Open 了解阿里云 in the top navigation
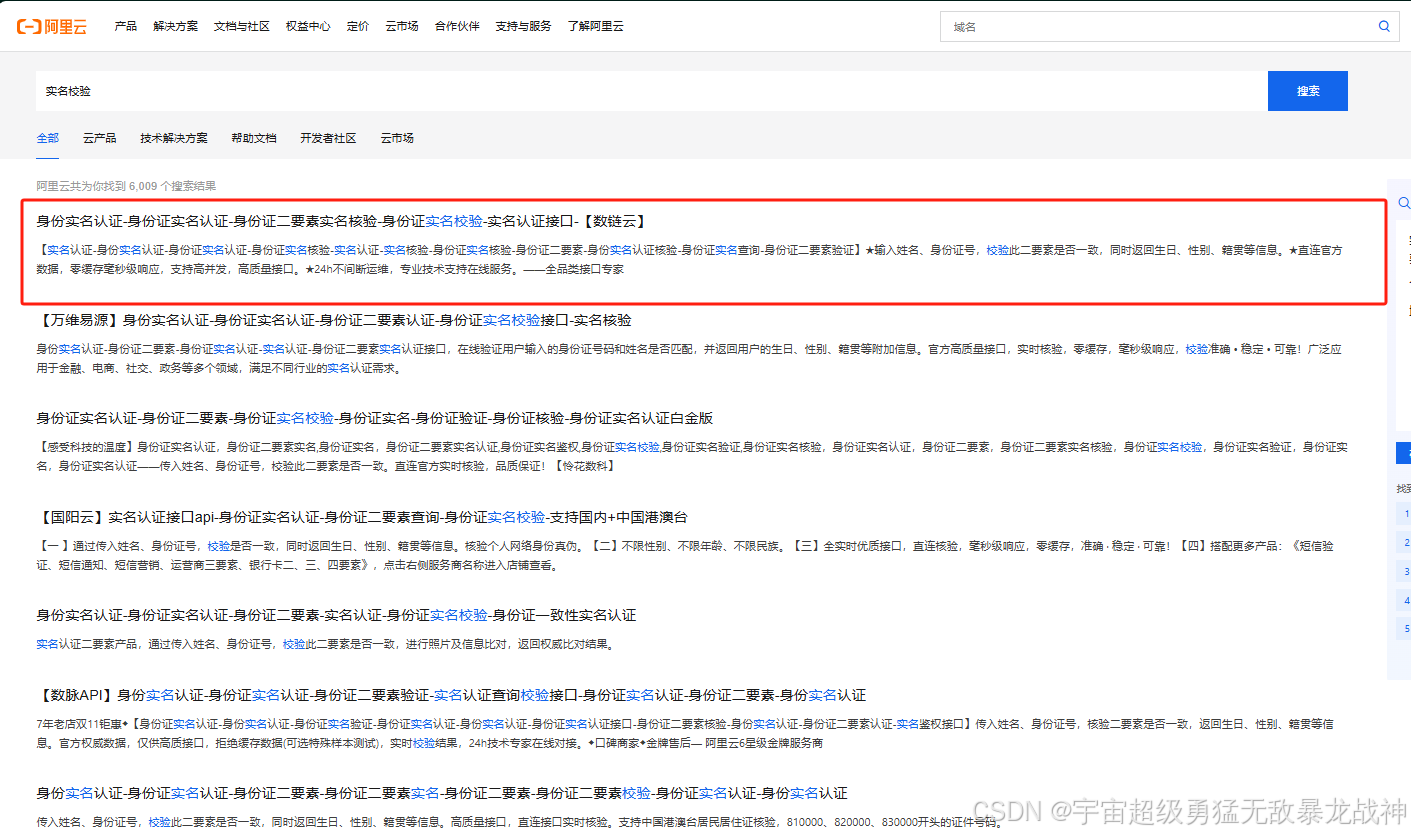Image resolution: width=1411 pixels, height=837 pixels. coord(595,26)
